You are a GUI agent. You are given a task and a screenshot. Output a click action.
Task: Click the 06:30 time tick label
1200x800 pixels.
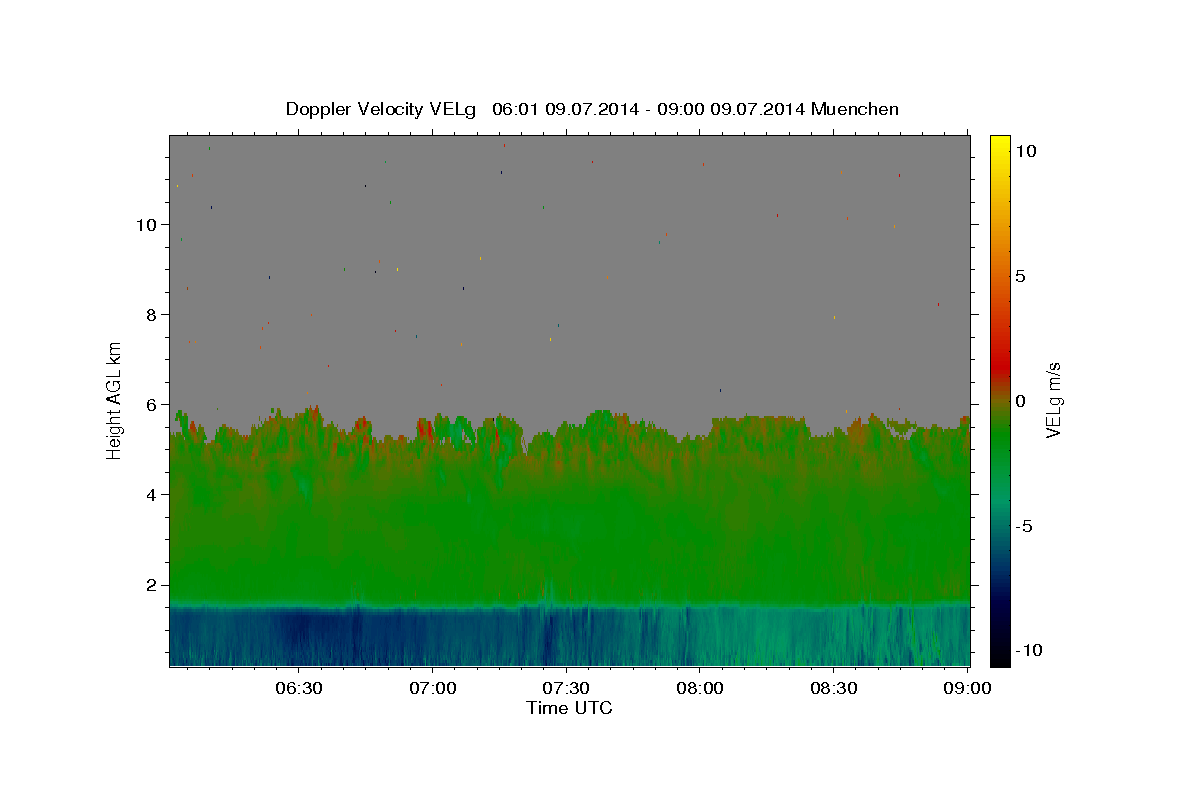[299, 688]
